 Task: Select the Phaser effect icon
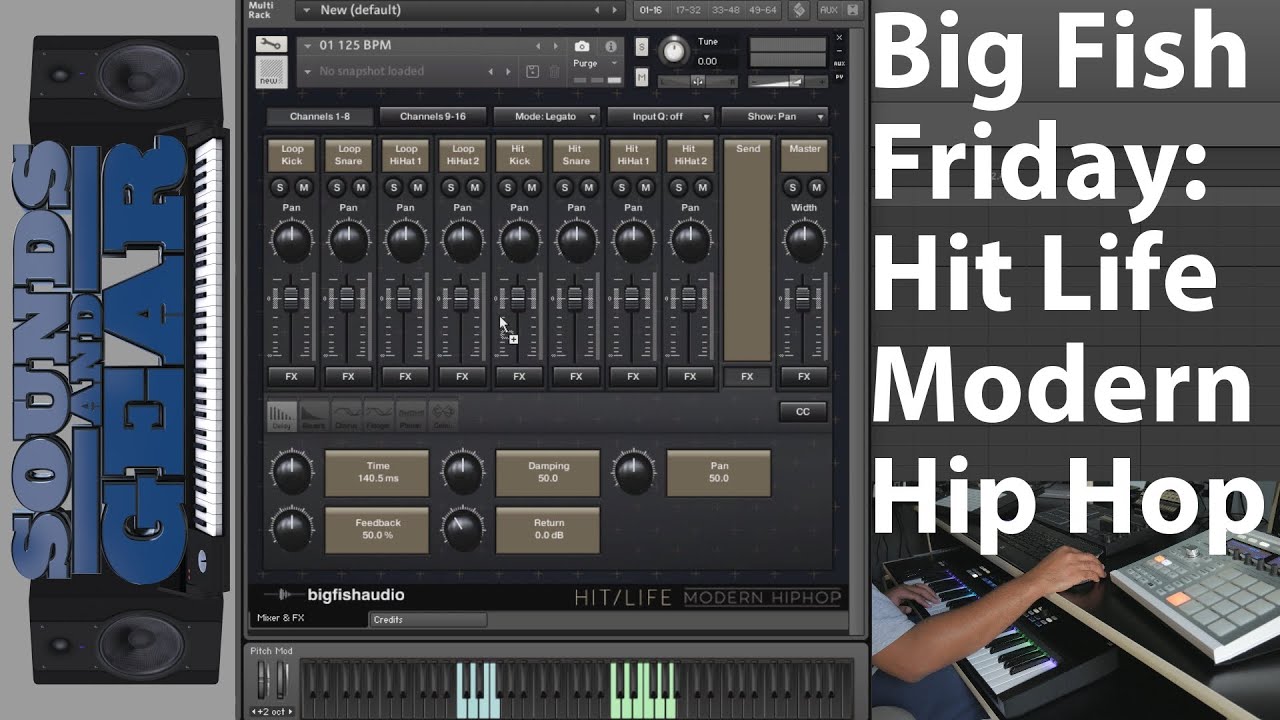pyautogui.click(x=410, y=415)
